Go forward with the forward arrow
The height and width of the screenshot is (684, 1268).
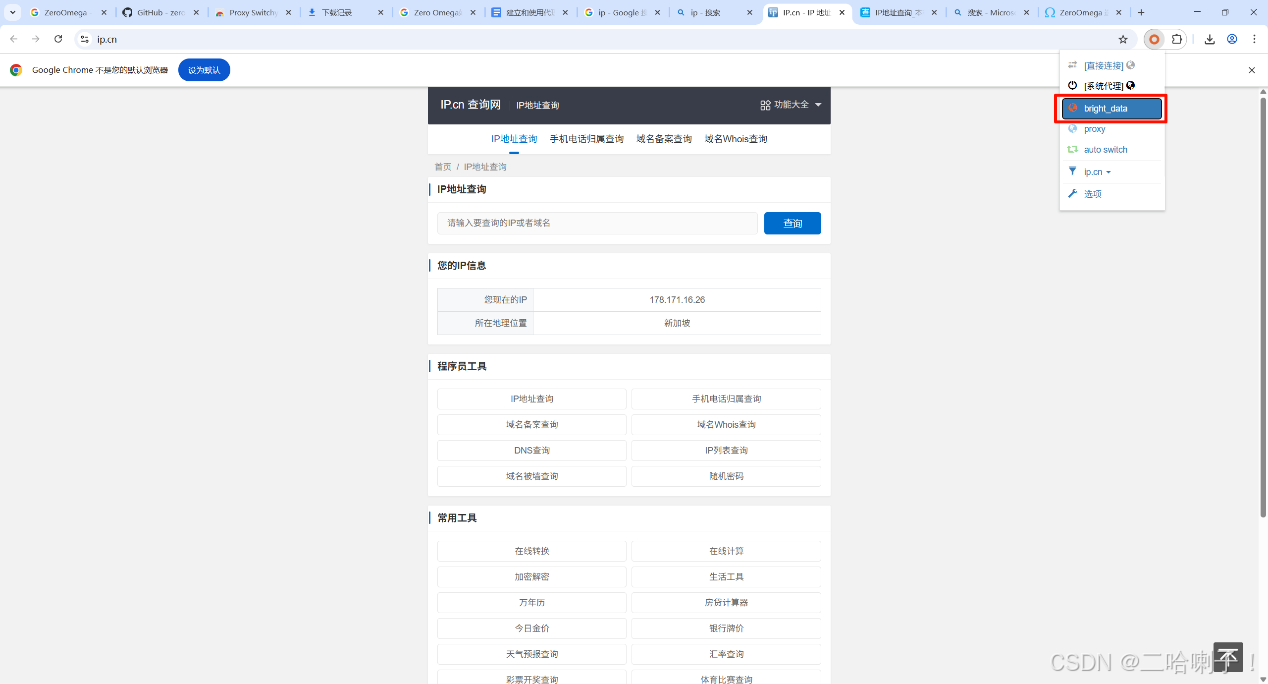click(36, 39)
